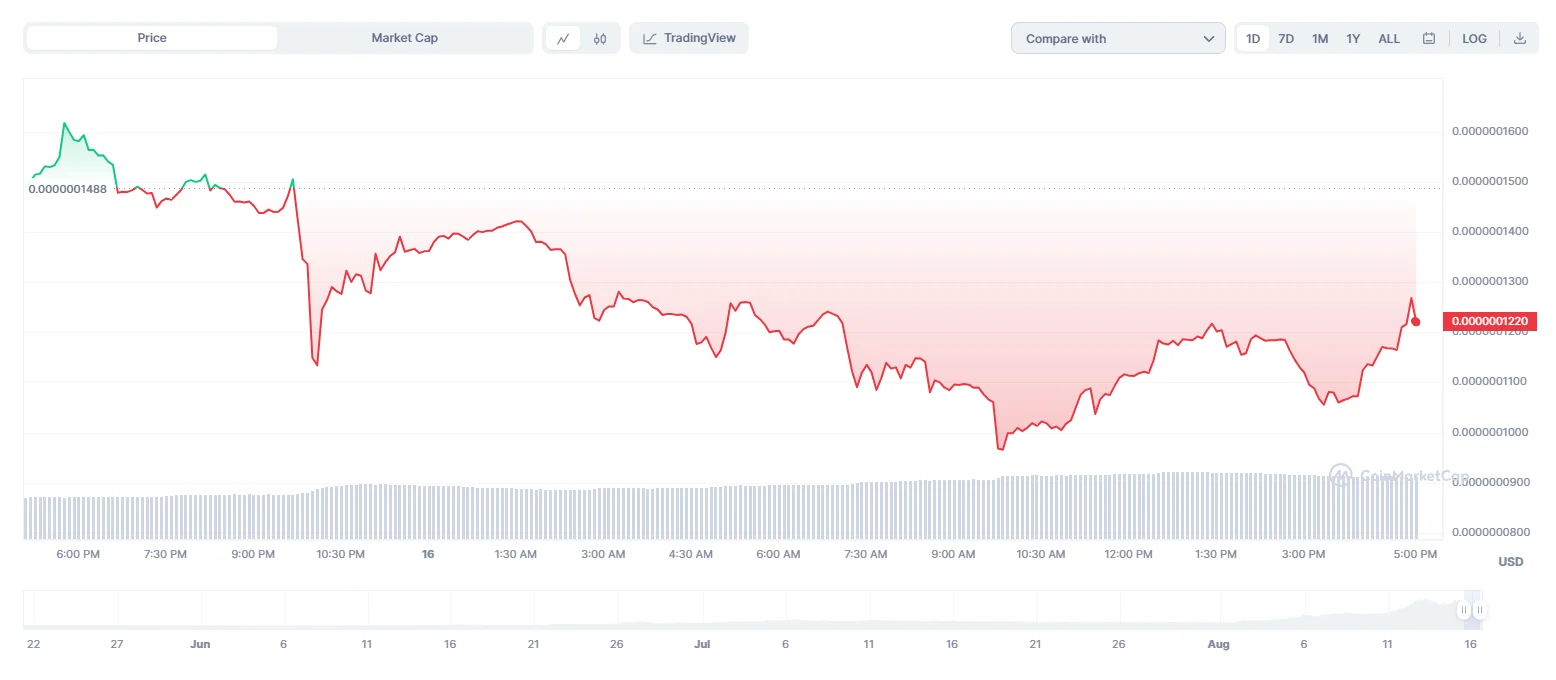Toggle LOG scale on the chart
Image resolution: width=1556 pixels, height=680 pixels.
pyautogui.click(x=1474, y=39)
